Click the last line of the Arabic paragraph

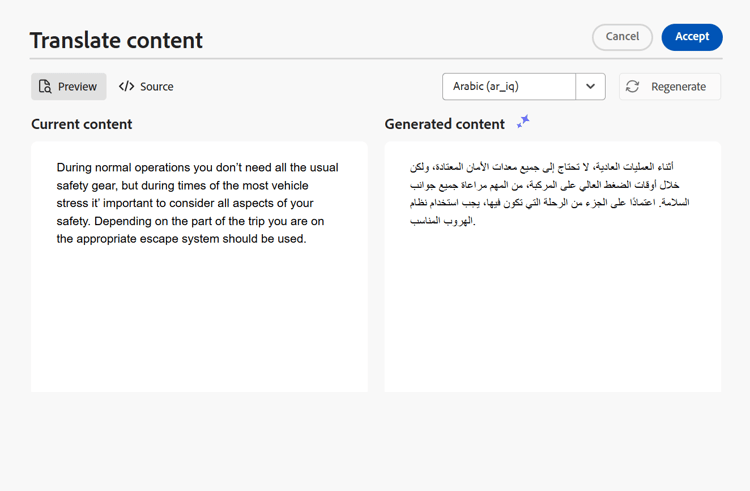(x=442, y=221)
